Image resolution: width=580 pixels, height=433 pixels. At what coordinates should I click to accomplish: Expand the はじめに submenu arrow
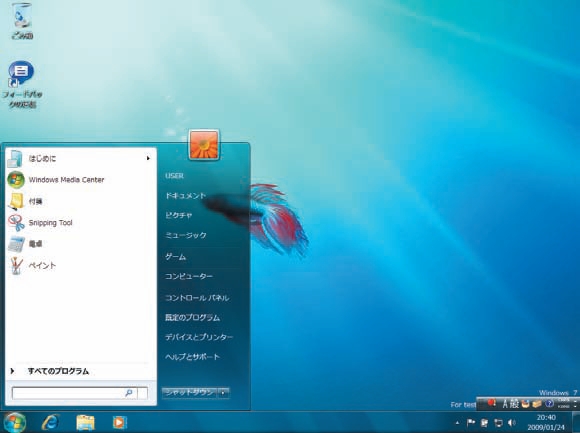tap(148, 158)
